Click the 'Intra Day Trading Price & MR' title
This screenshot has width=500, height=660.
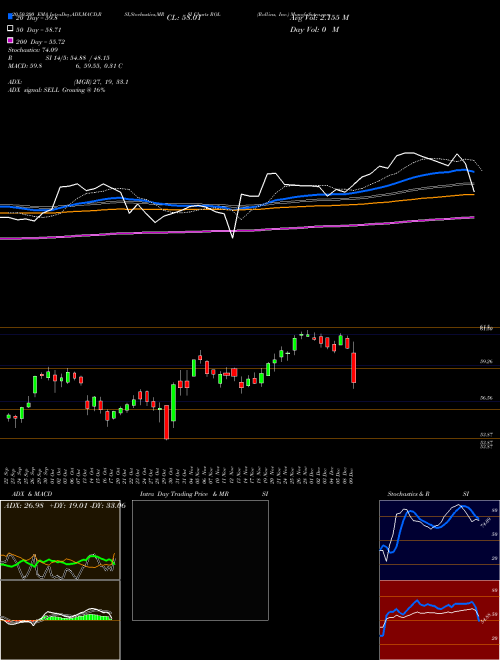pos(184,494)
